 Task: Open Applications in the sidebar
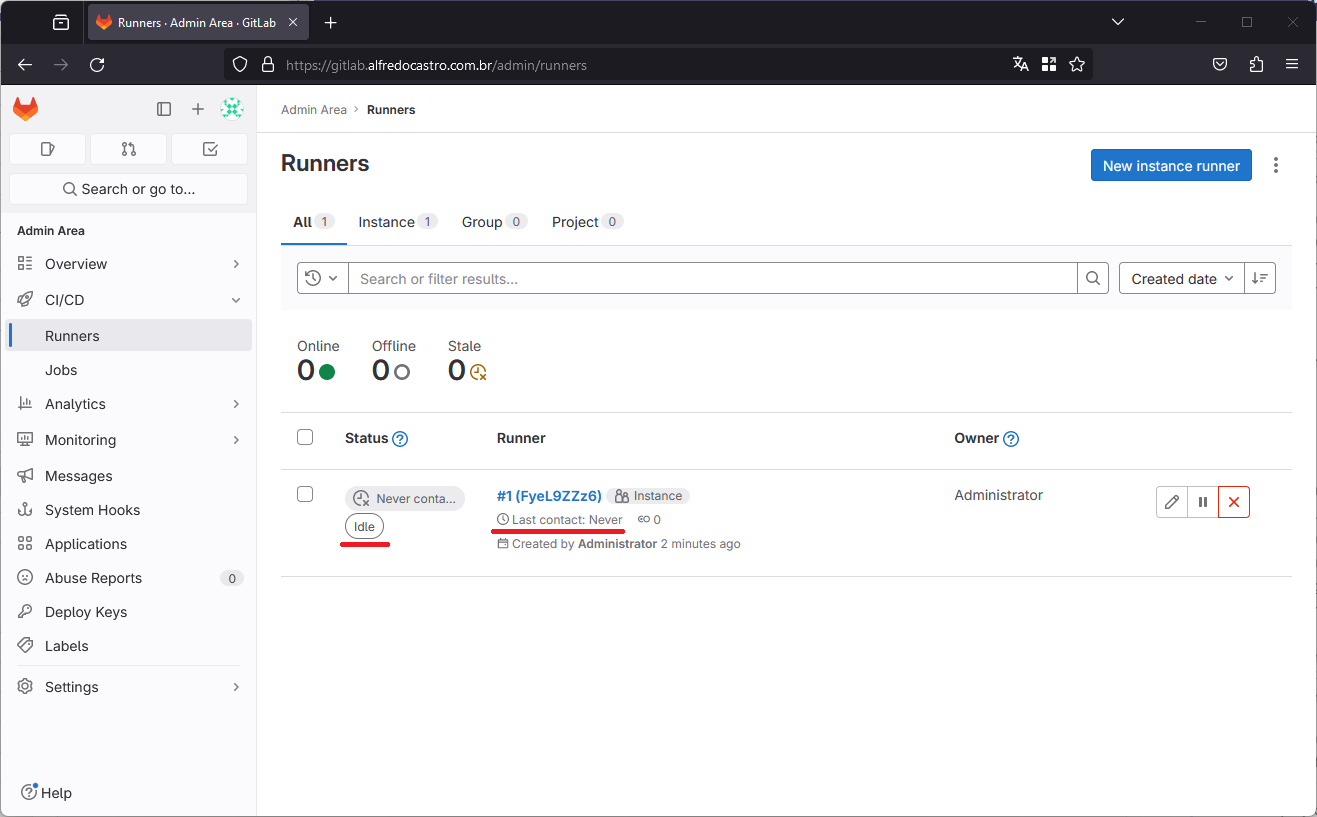pyautogui.click(x=130, y=544)
